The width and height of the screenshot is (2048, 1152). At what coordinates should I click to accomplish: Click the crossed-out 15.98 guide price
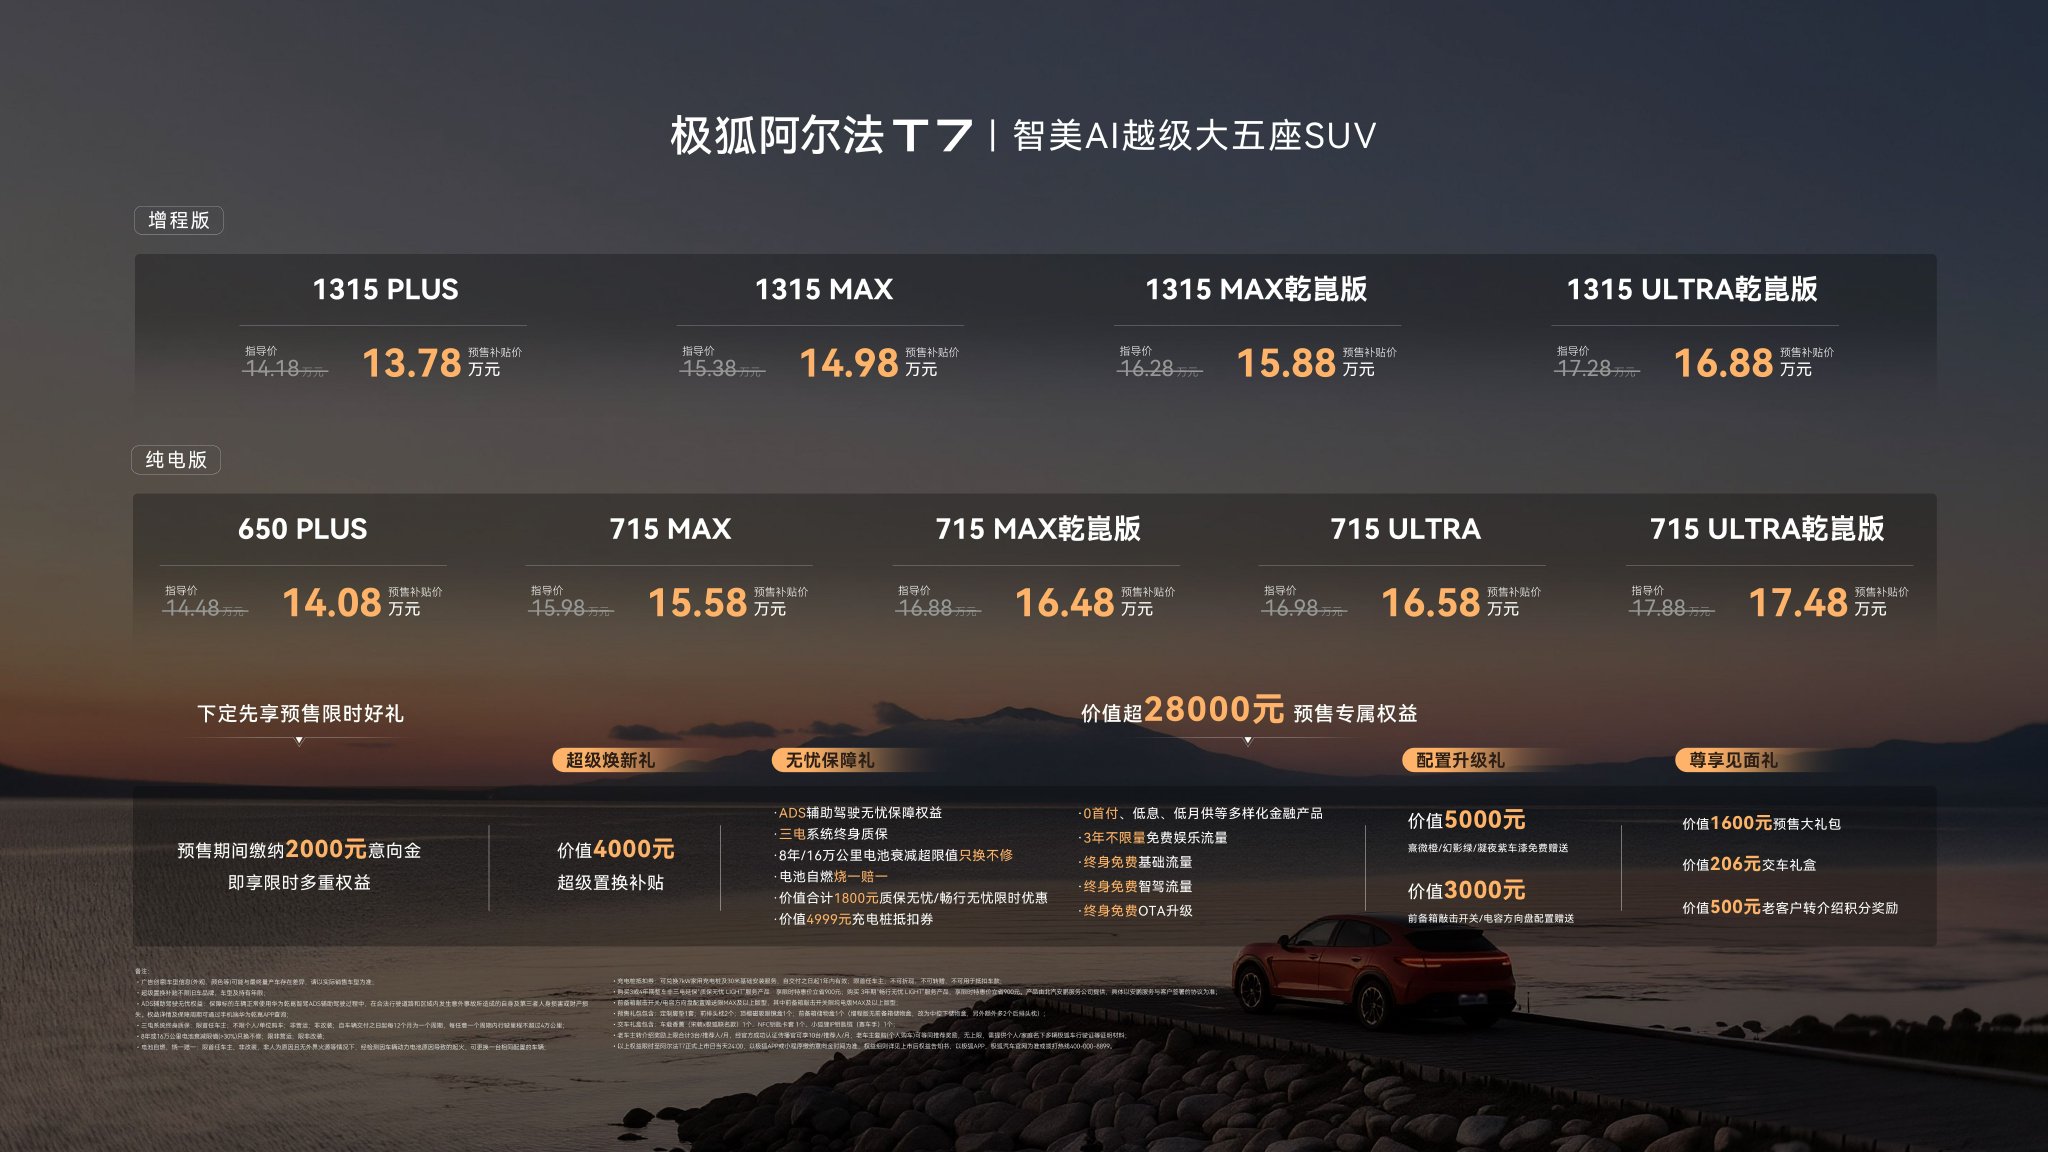571,608
